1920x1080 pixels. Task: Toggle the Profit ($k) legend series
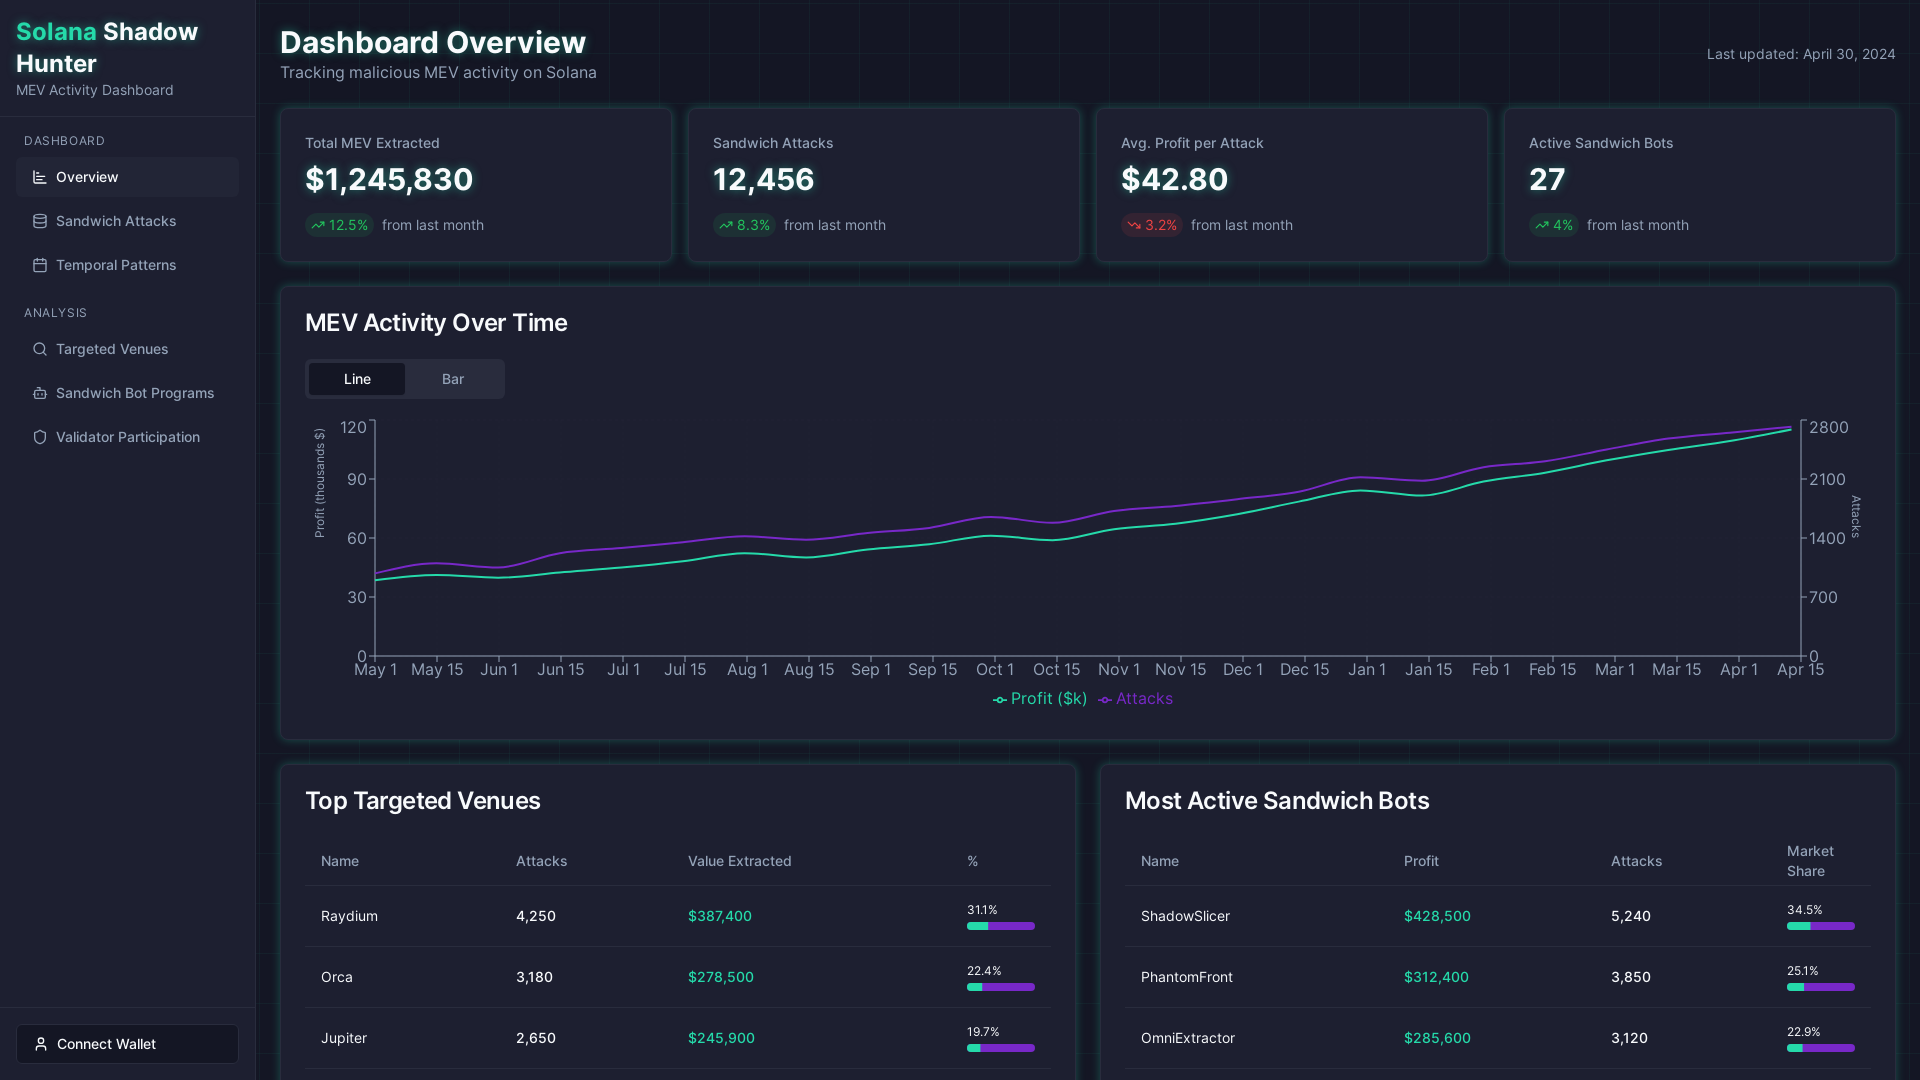pos(1040,698)
